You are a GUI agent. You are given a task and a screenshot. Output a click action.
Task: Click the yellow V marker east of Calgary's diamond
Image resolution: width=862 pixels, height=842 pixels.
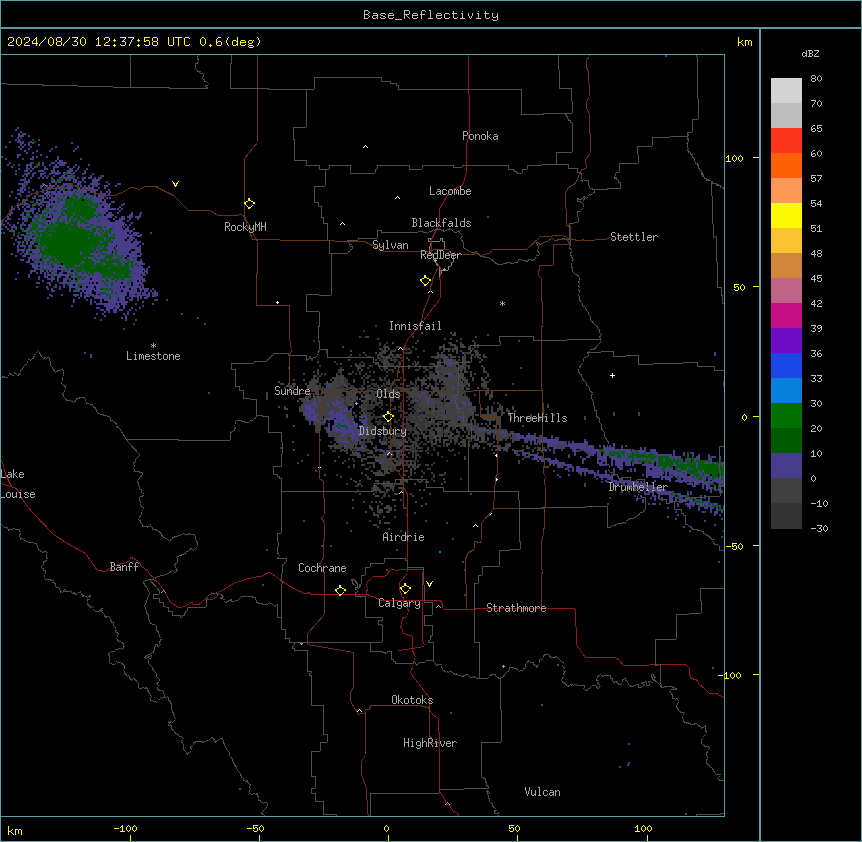coord(429,584)
